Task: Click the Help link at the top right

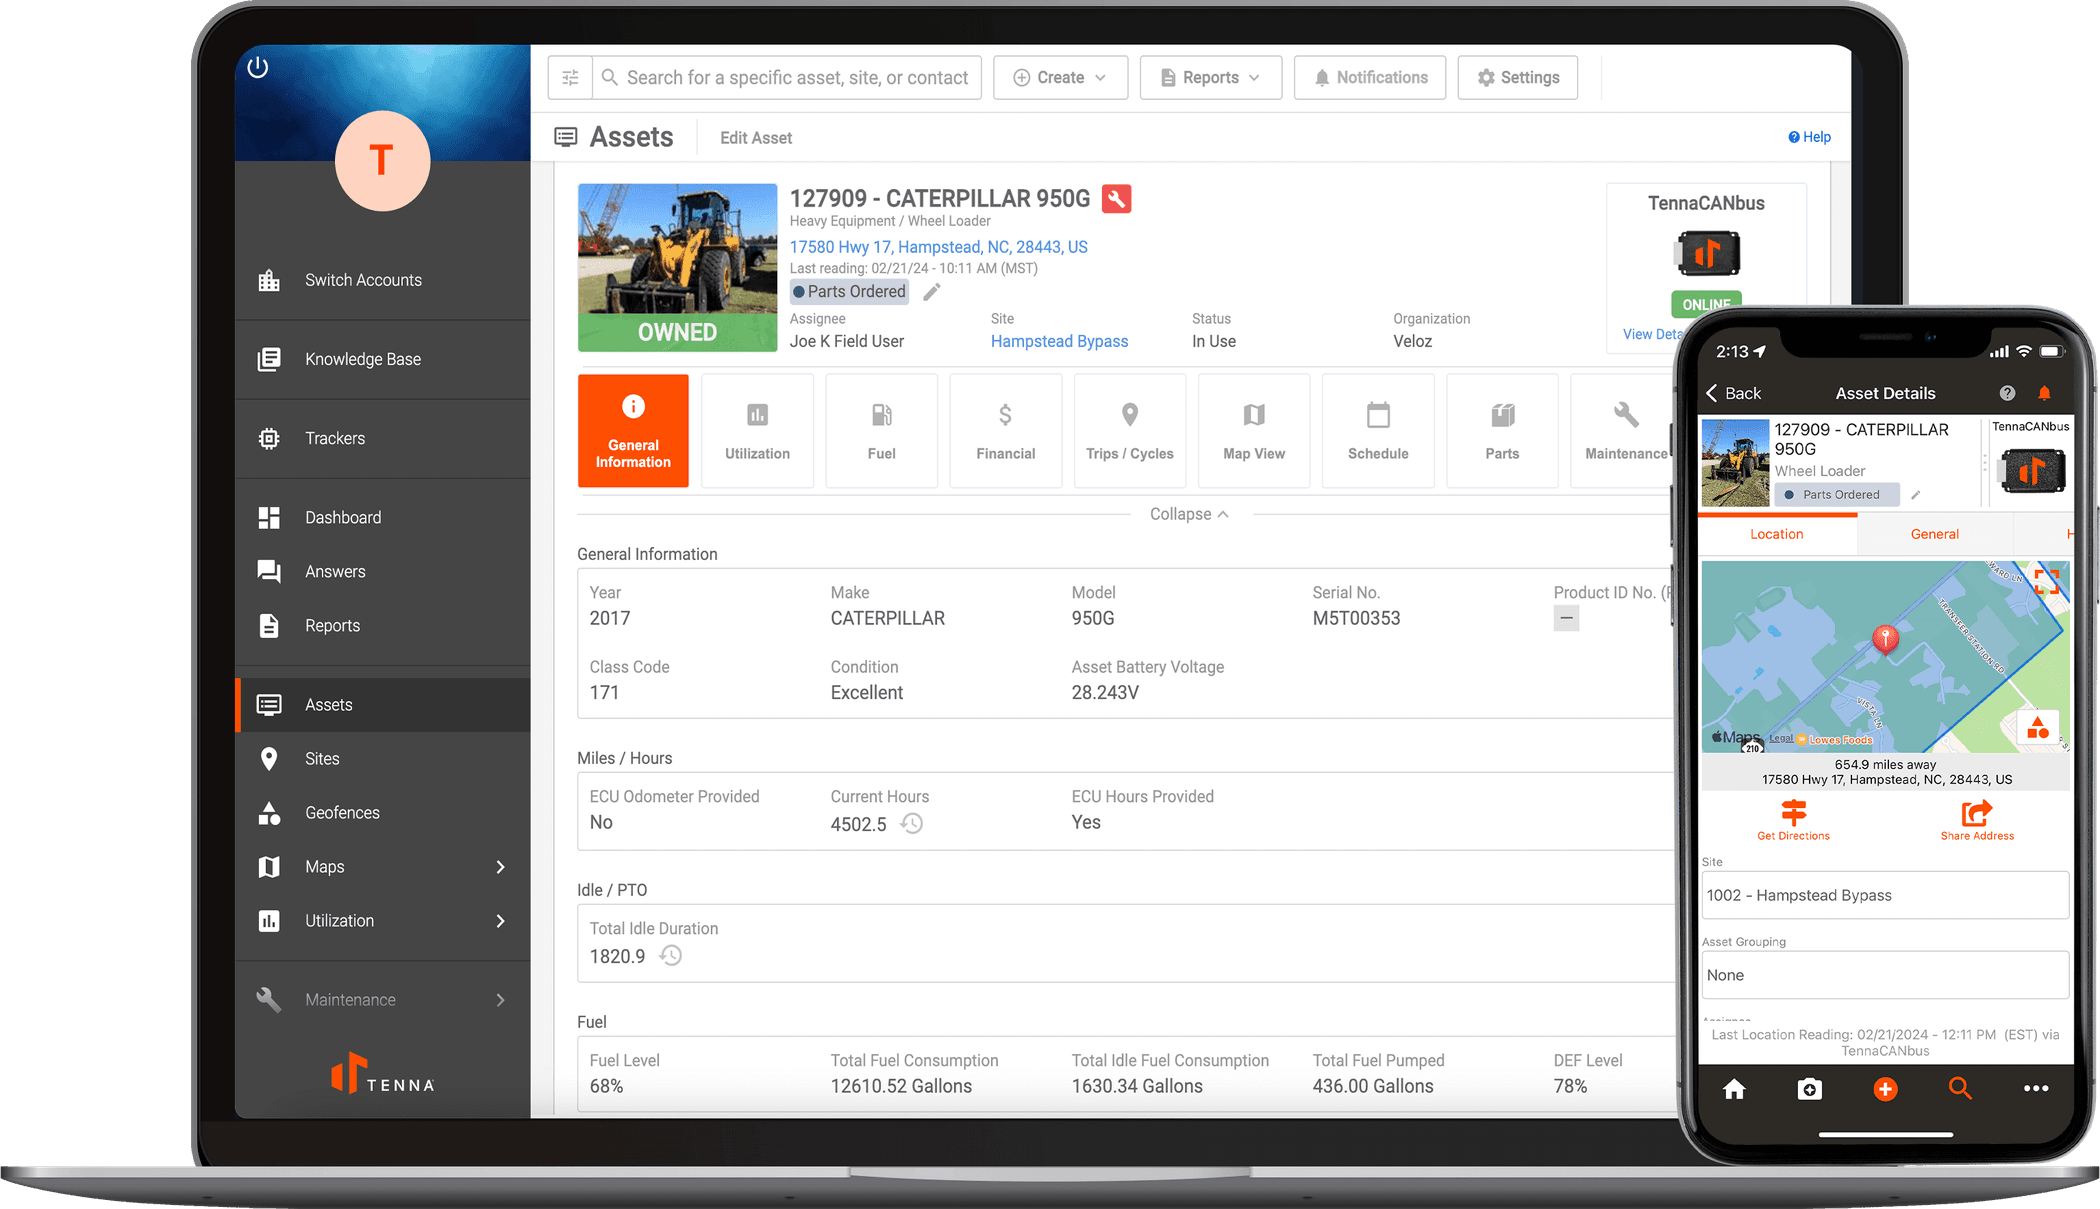Action: click(1809, 137)
